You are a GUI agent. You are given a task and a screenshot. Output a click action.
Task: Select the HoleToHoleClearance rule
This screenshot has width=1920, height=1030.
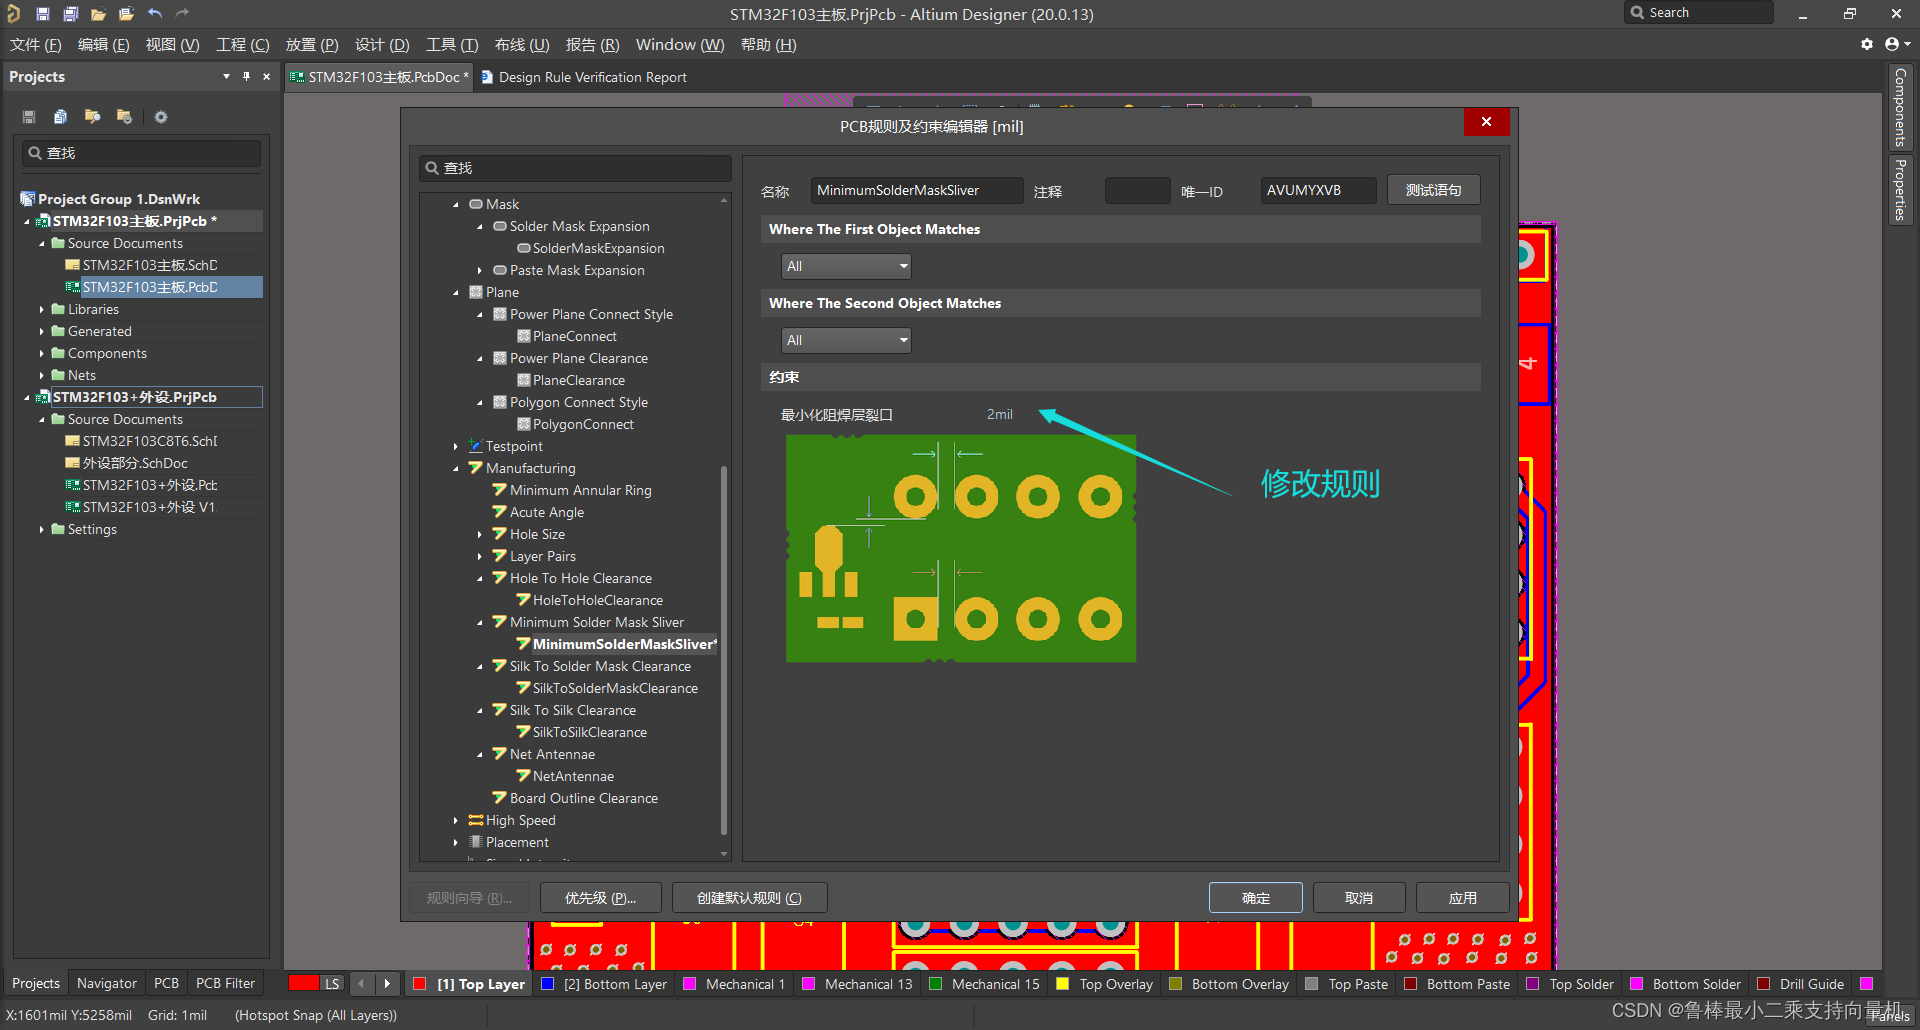pyautogui.click(x=597, y=600)
